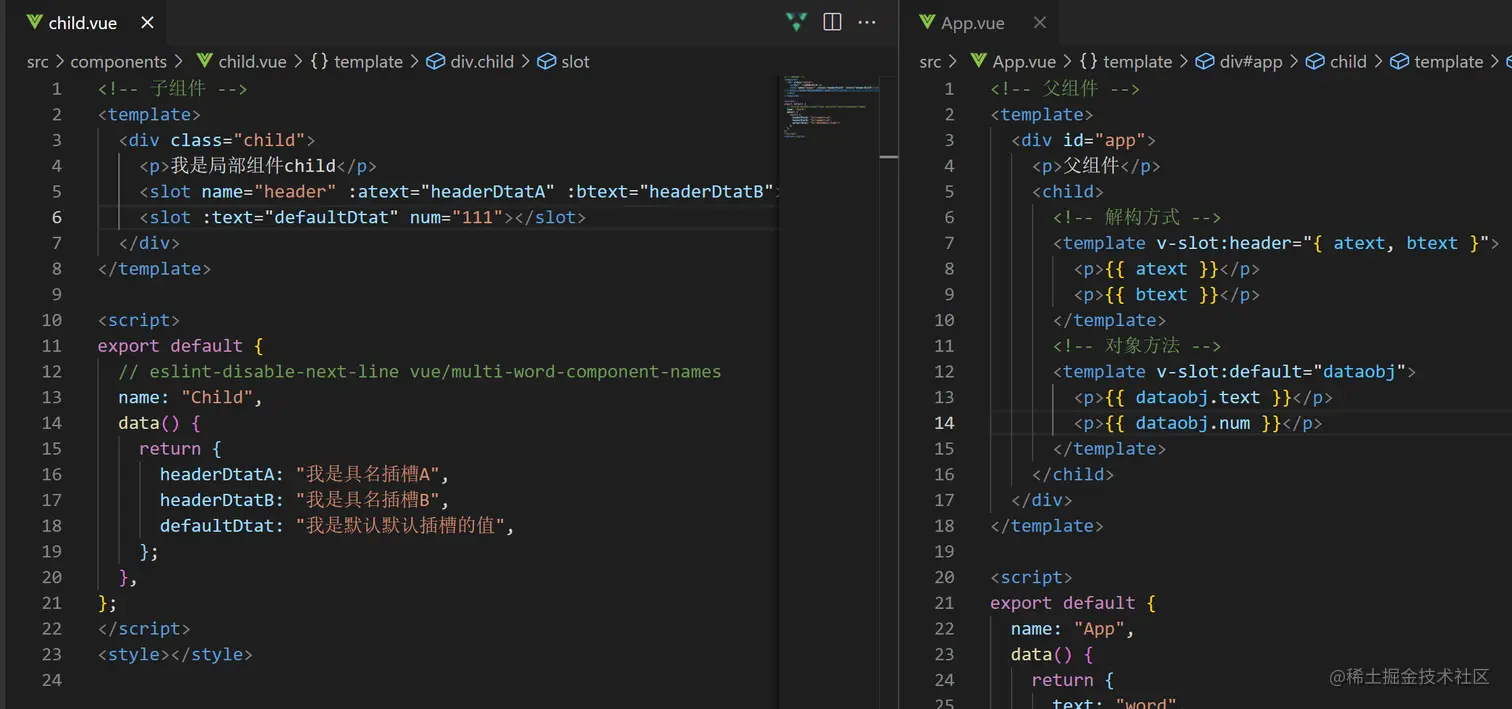
Task: Select the child breadcrumb in App.vue
Action: [1348, 62]
